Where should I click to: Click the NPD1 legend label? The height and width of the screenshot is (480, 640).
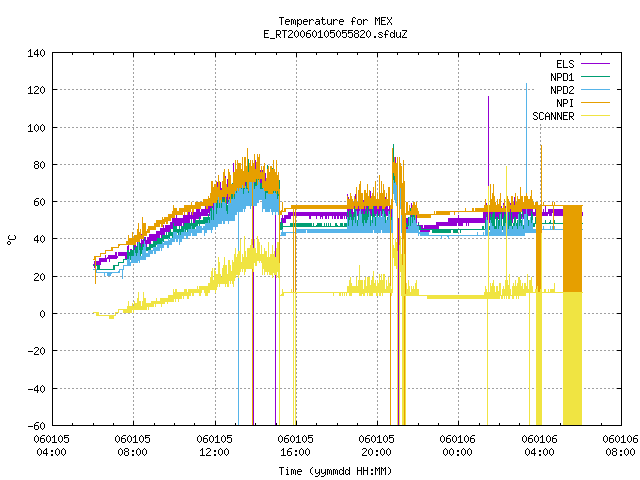click(562, 77)
